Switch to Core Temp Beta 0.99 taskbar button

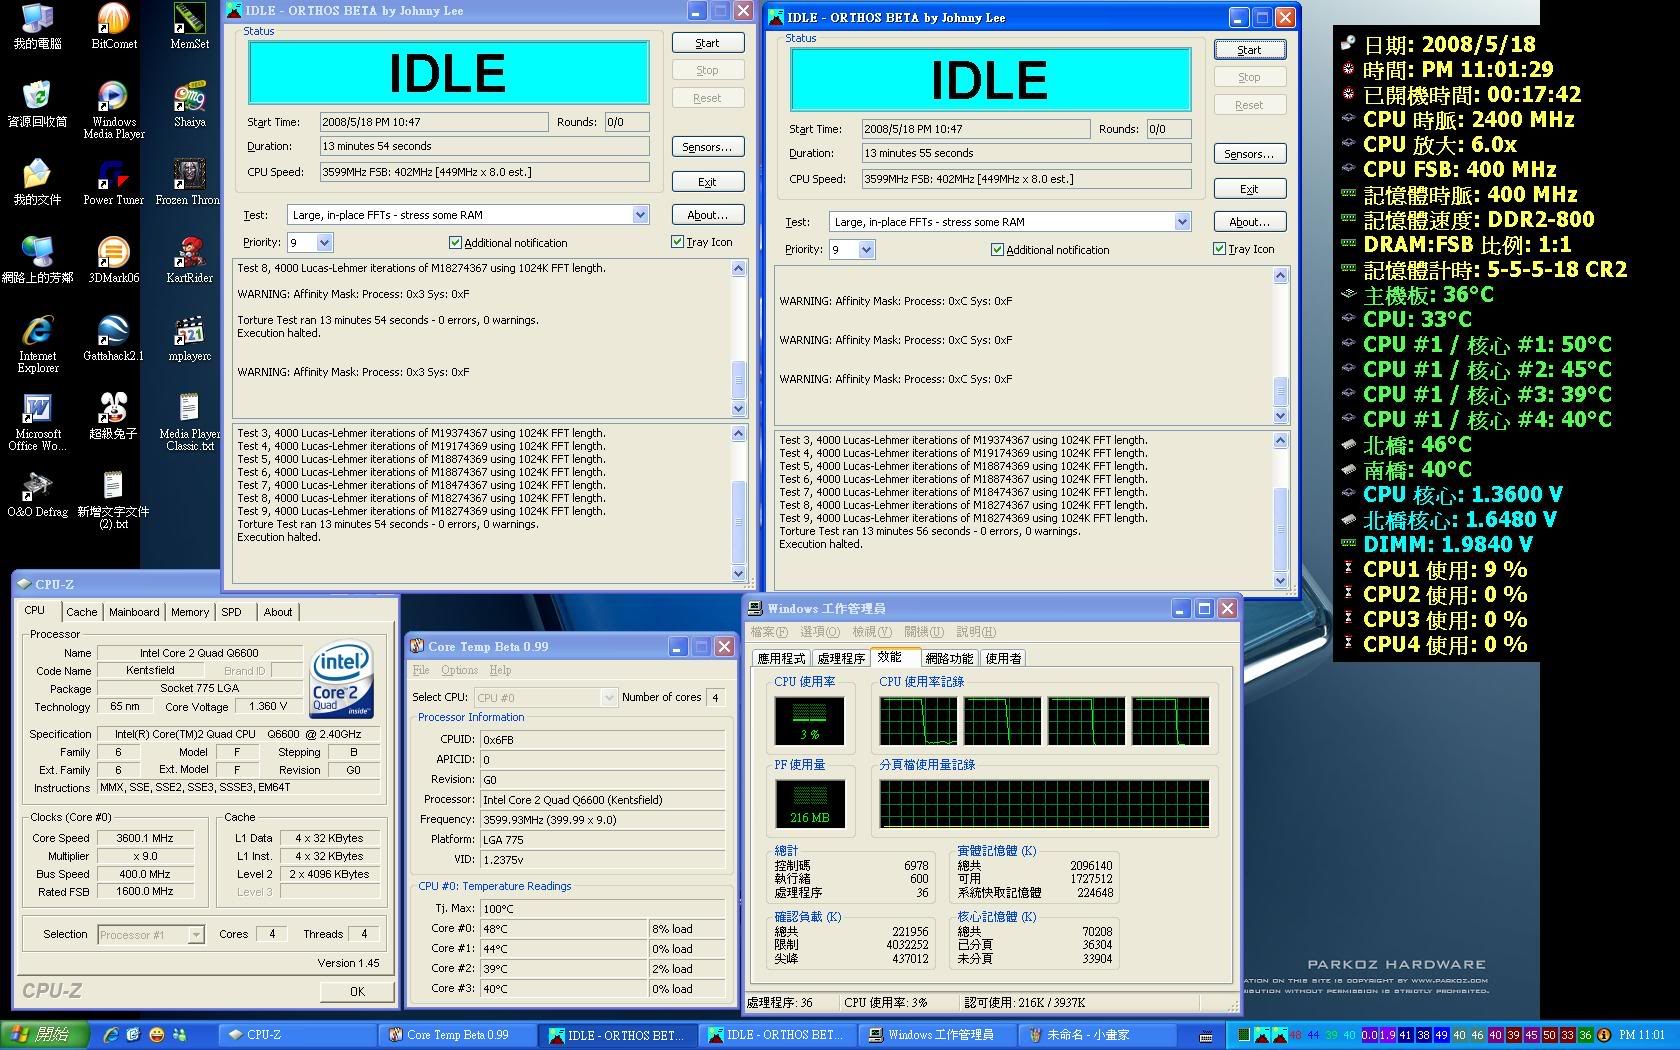point(457,1035)
